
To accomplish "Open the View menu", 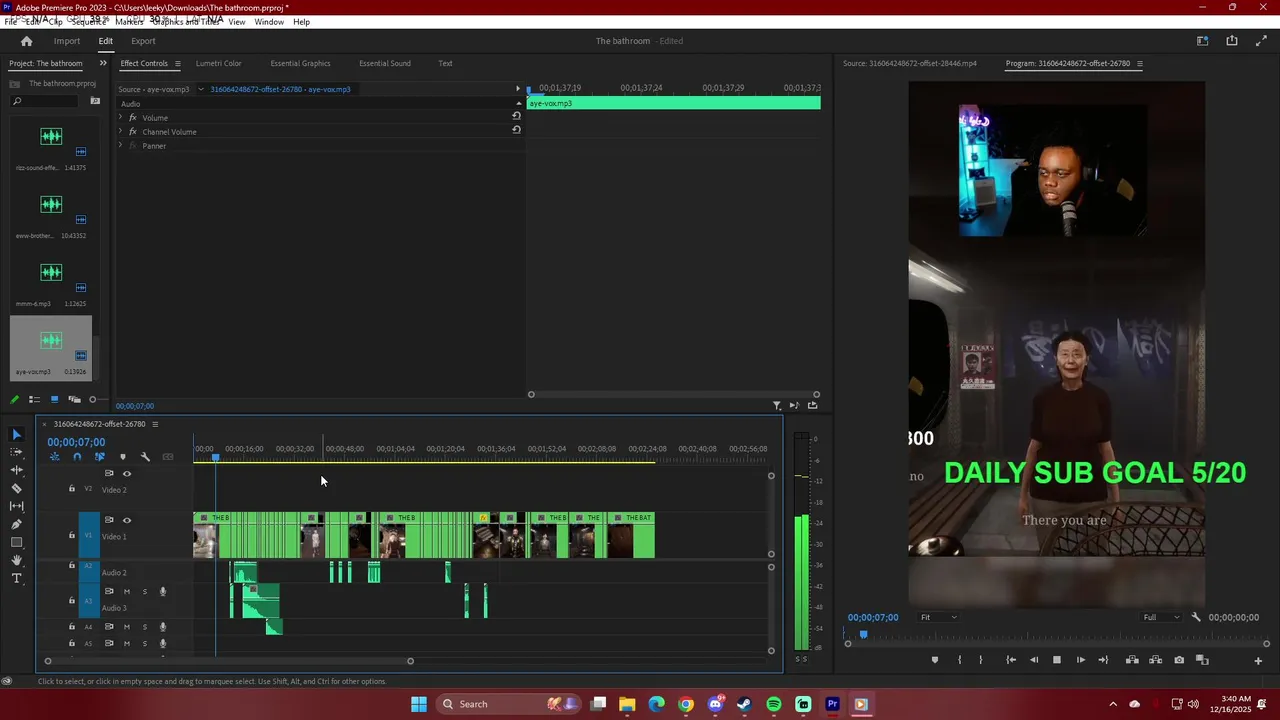I will tap(237, 22).
